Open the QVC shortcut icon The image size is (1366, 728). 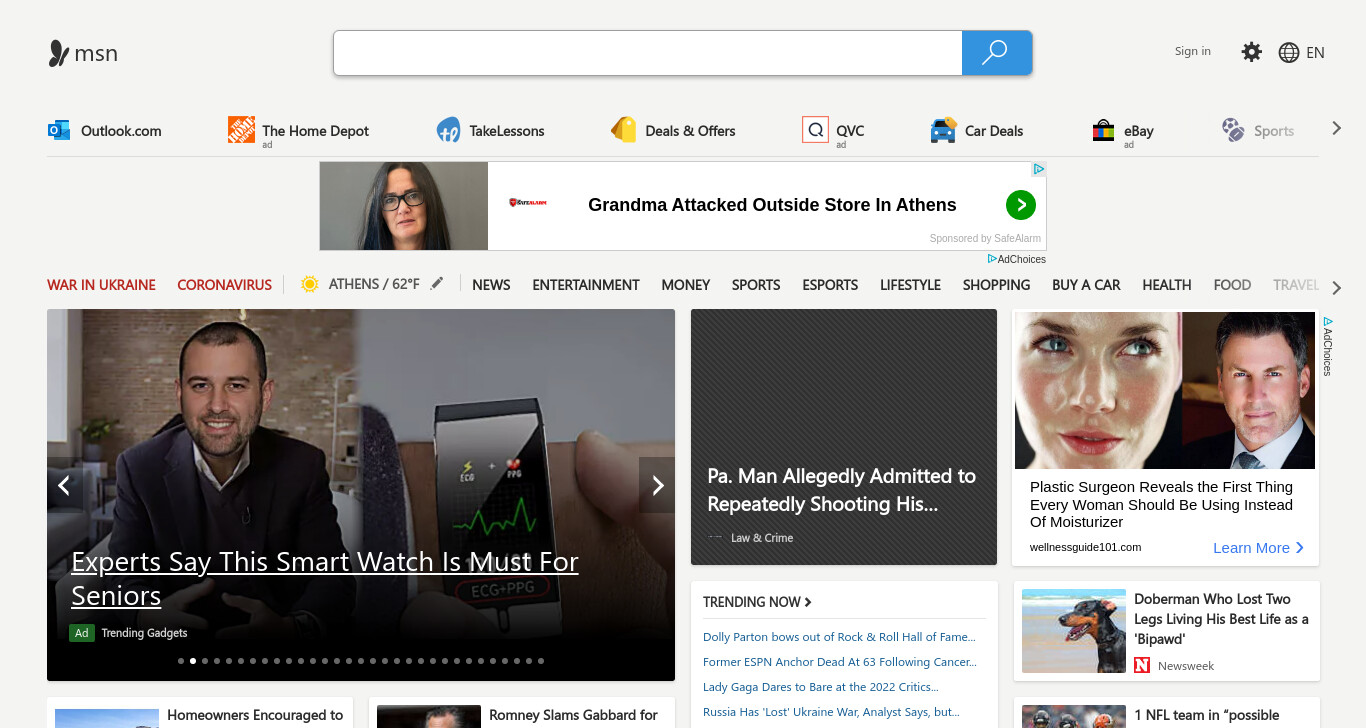tap(815, 130)
